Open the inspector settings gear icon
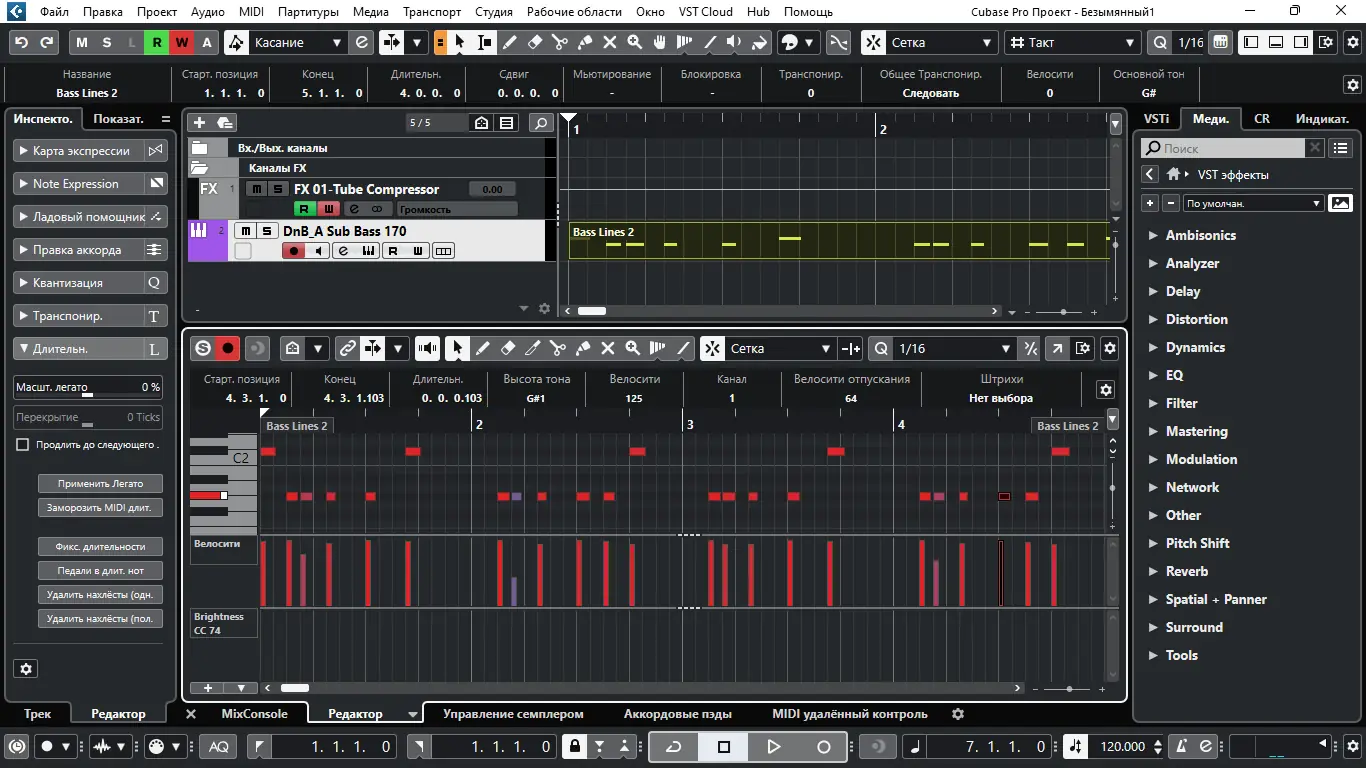Screen dimensions: 1366x768 point(27,669)
